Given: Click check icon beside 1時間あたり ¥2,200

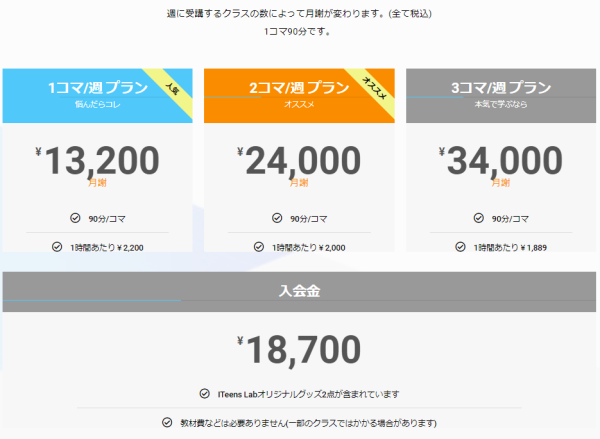Looking at the screenshot, I should tap(57, 247).
